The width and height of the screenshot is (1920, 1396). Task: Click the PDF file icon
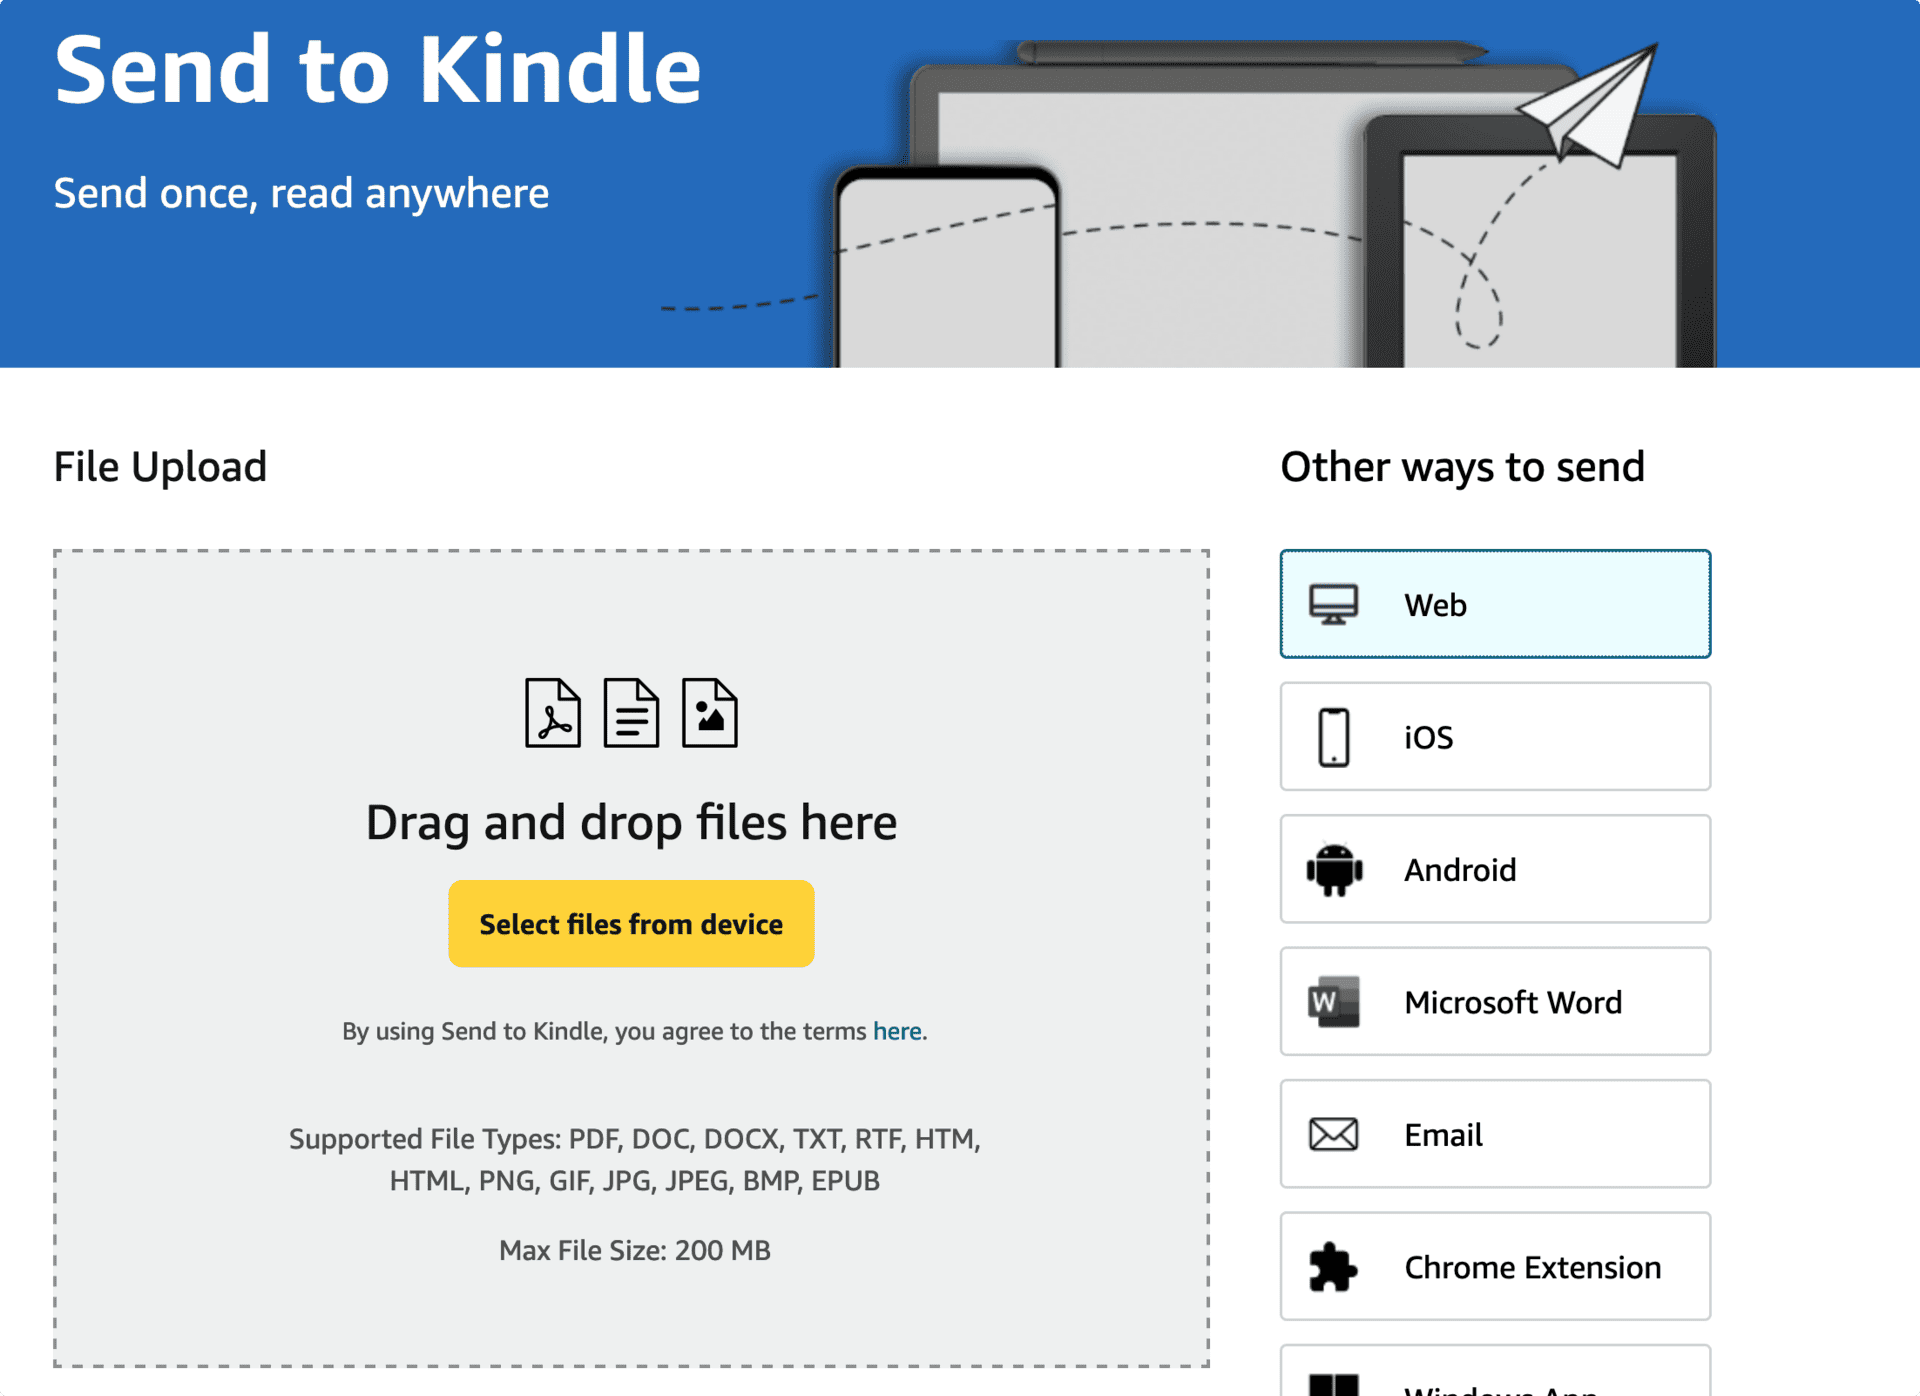(553, 713)
